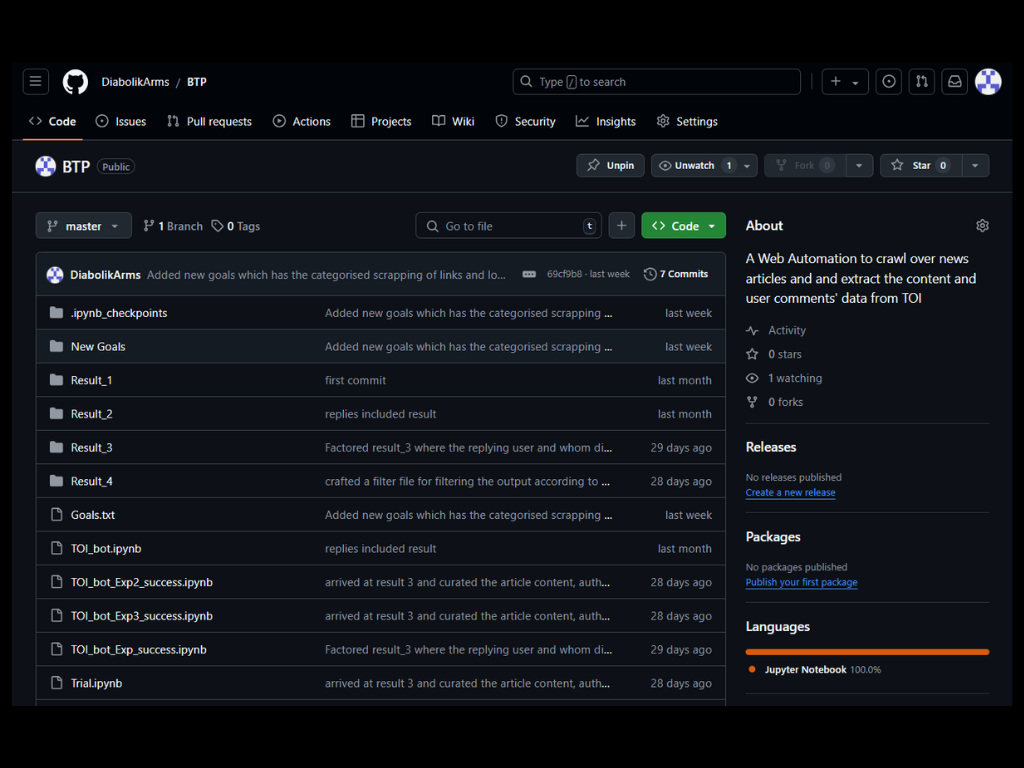Open the notifications inbox icon
The image size is (1024, 768).
point(954,82)
